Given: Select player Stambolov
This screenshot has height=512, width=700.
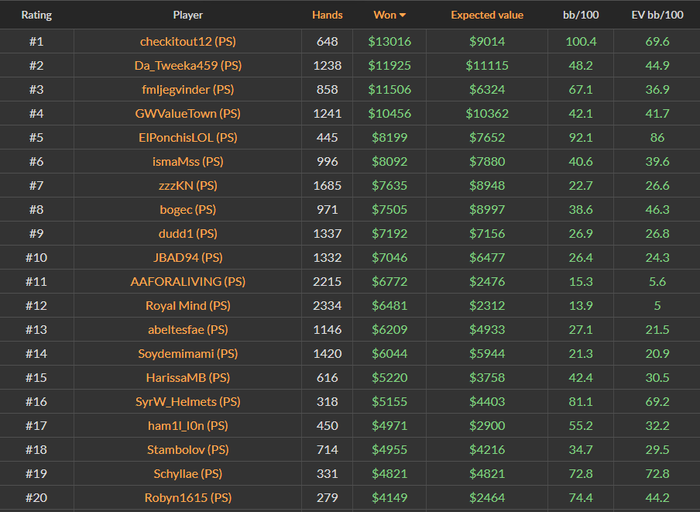Looking at the screenshot, I should [188, 449].
